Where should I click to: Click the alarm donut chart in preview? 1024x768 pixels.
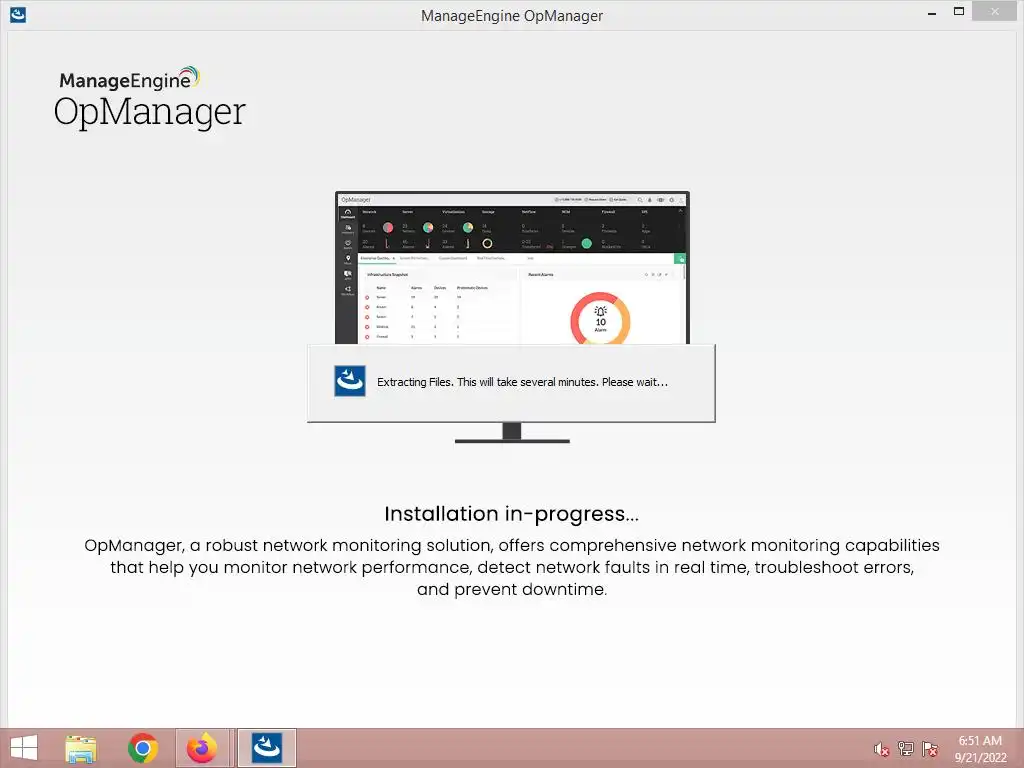pos(600,319)
